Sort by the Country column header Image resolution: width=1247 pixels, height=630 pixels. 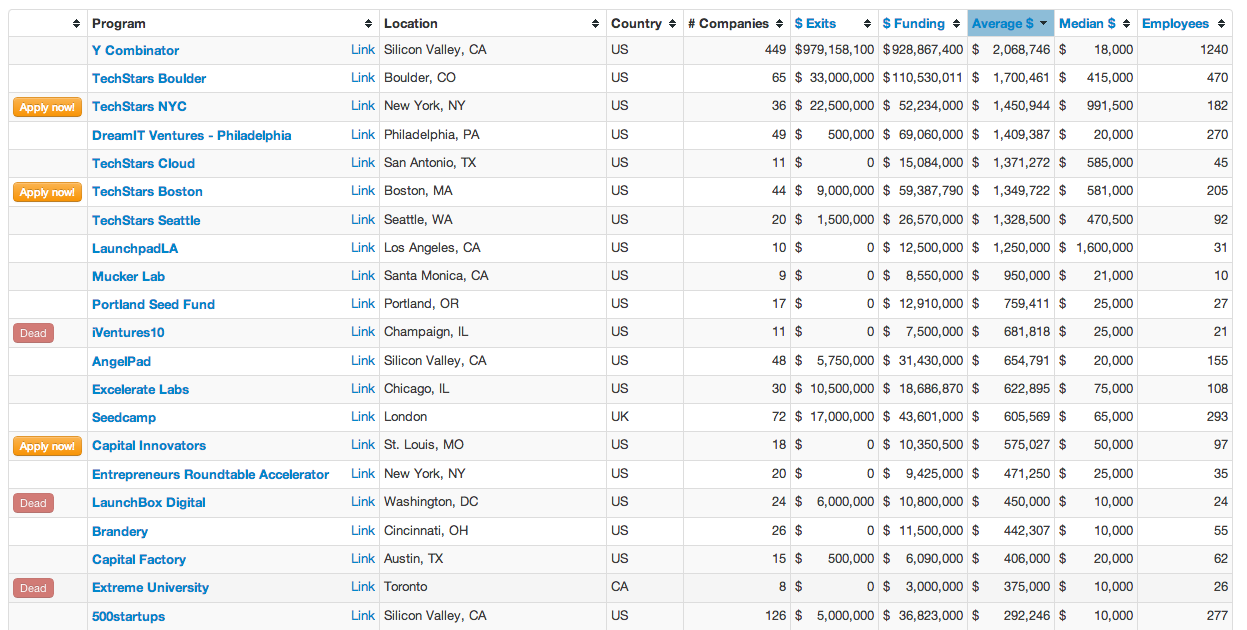[x=644, y=23]
